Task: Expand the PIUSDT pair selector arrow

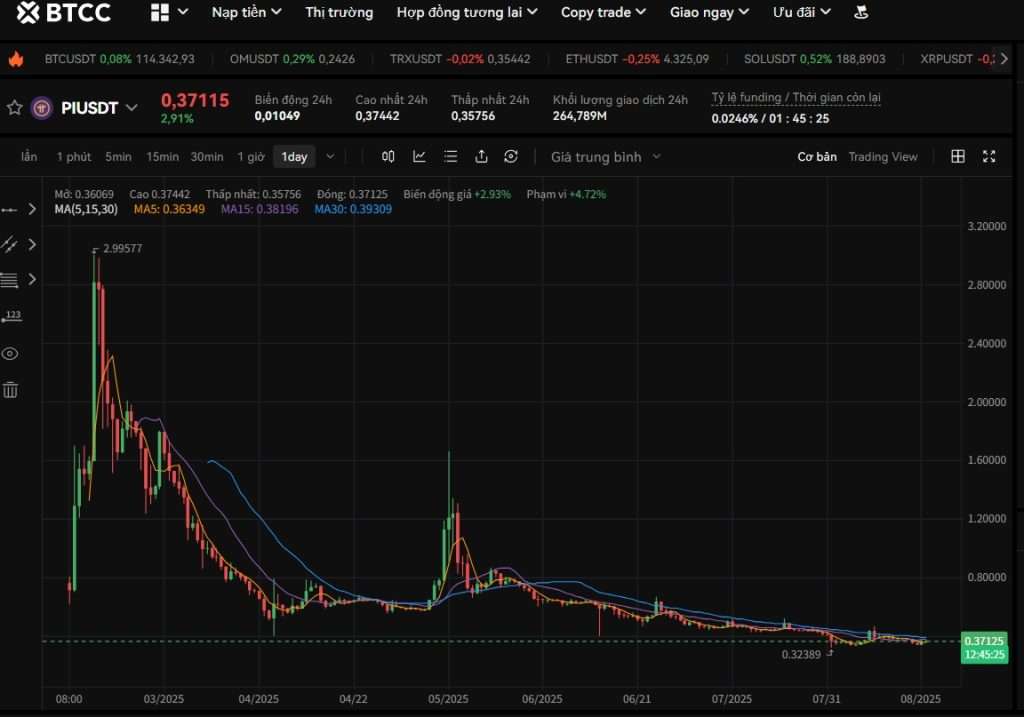Action: pos(132,107)
